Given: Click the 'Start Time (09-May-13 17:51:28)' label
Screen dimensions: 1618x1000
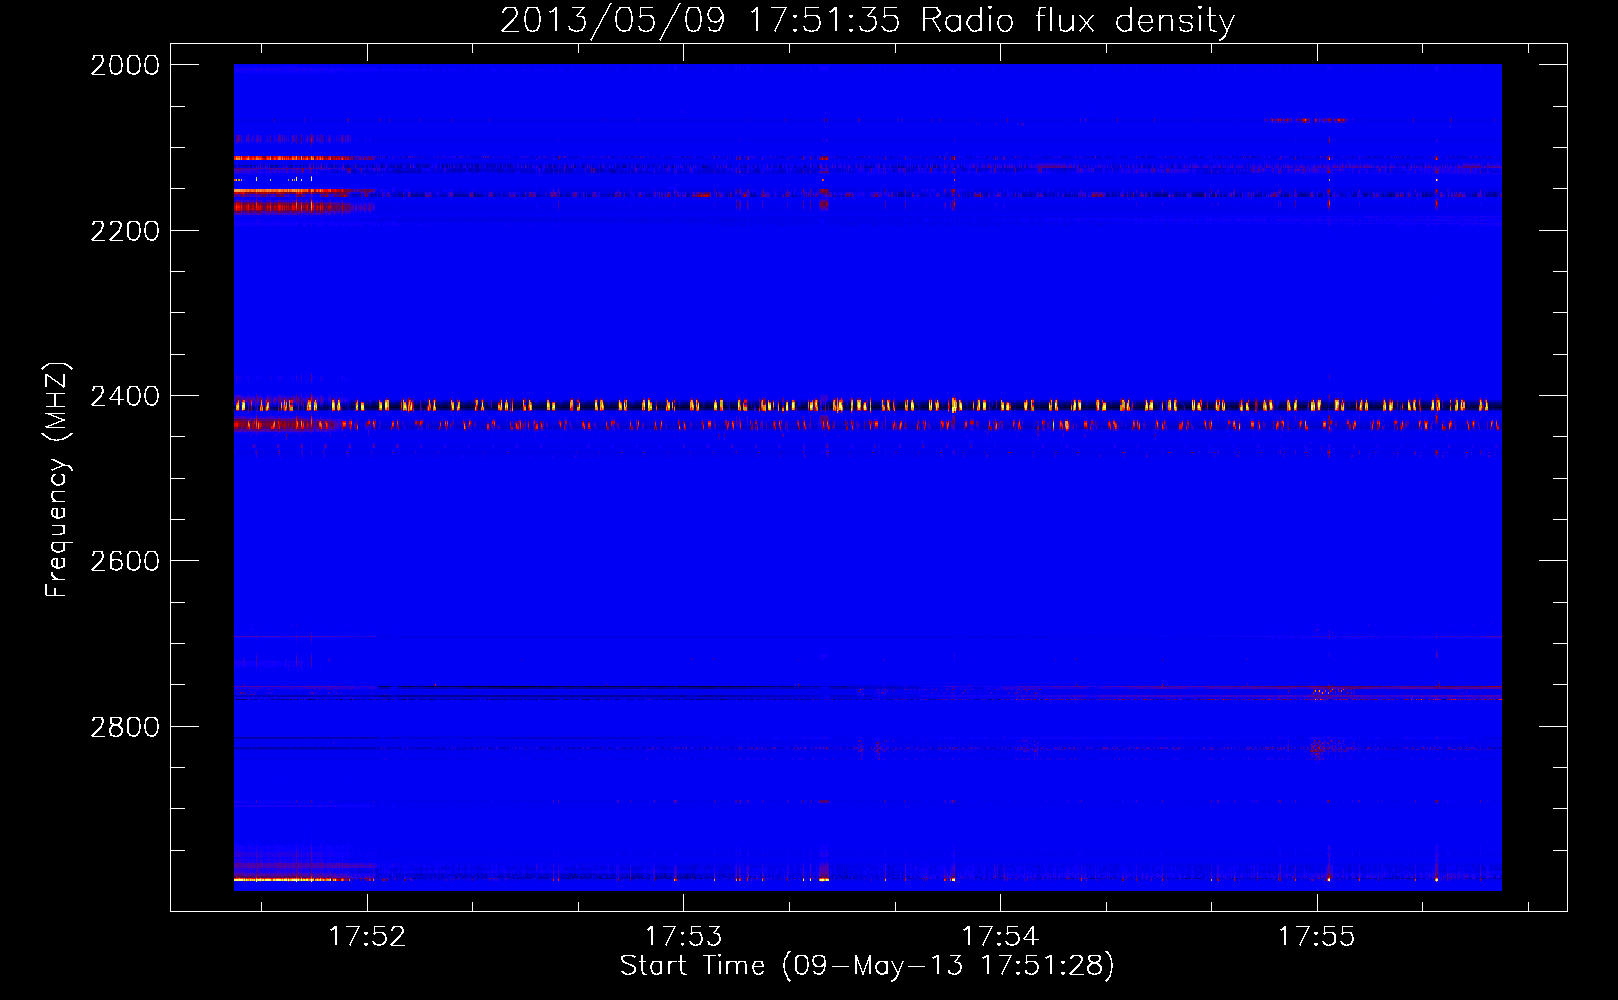Looking at the screenshot, I should [867, 966].
